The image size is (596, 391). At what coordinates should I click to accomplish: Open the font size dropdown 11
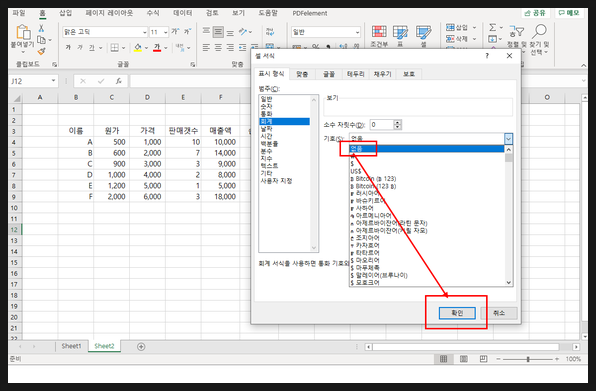click(165, 32)
